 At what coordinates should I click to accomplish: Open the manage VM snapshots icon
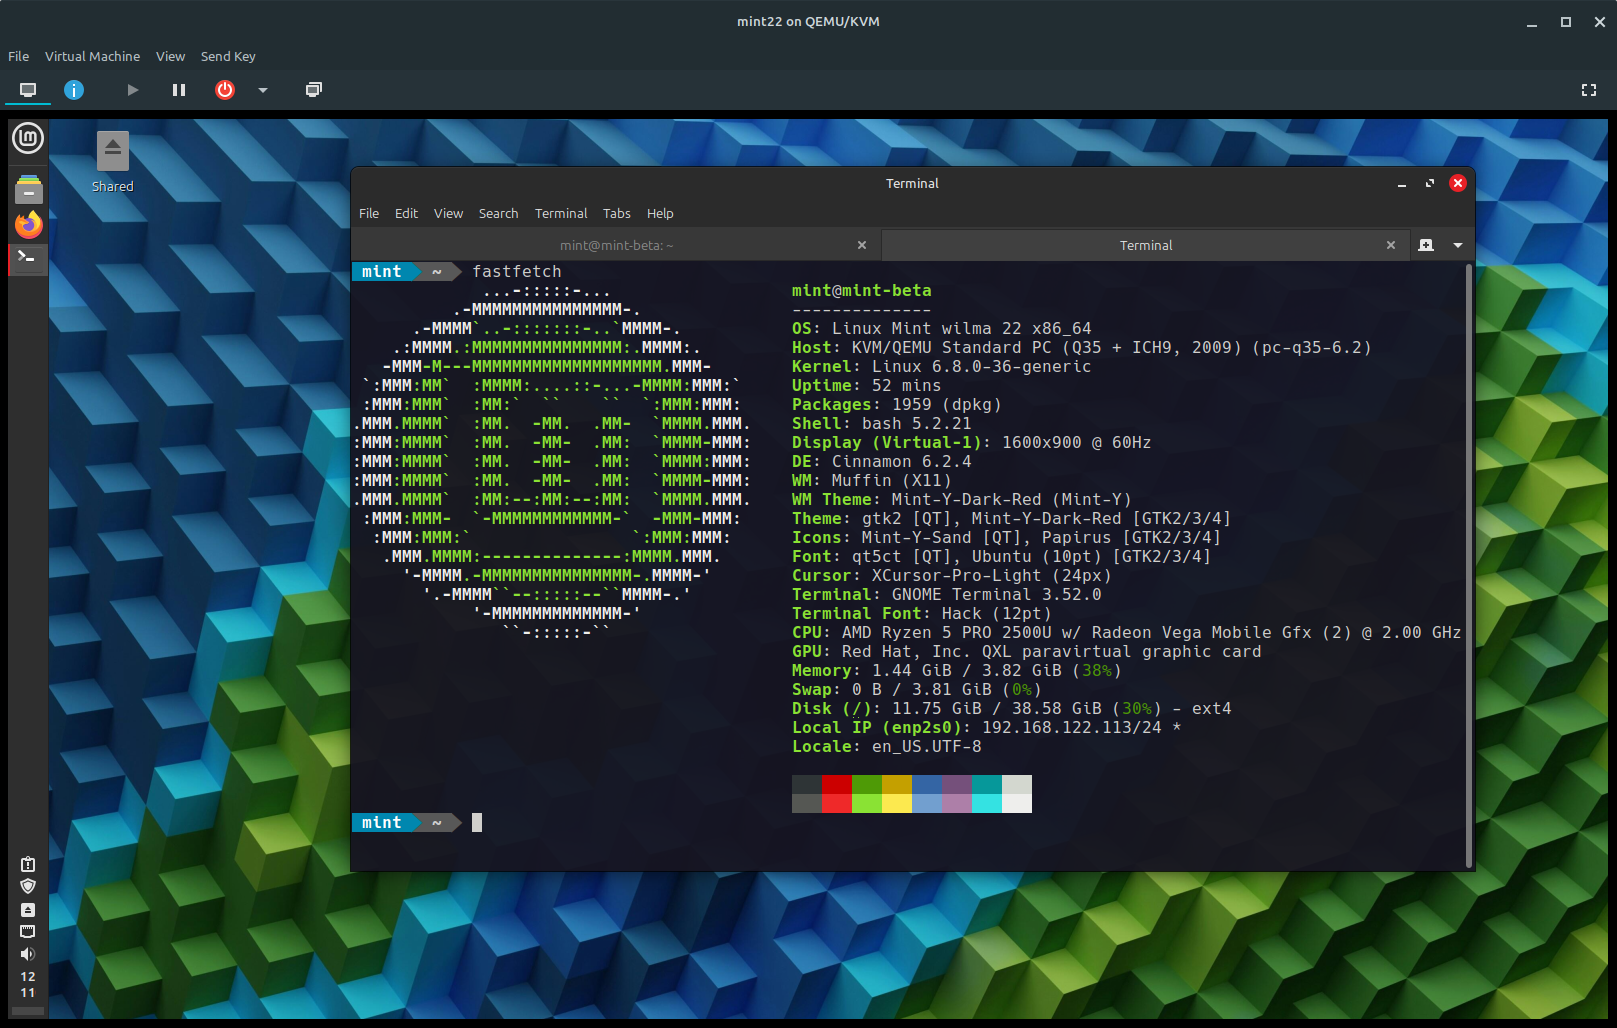coord(313,90)
